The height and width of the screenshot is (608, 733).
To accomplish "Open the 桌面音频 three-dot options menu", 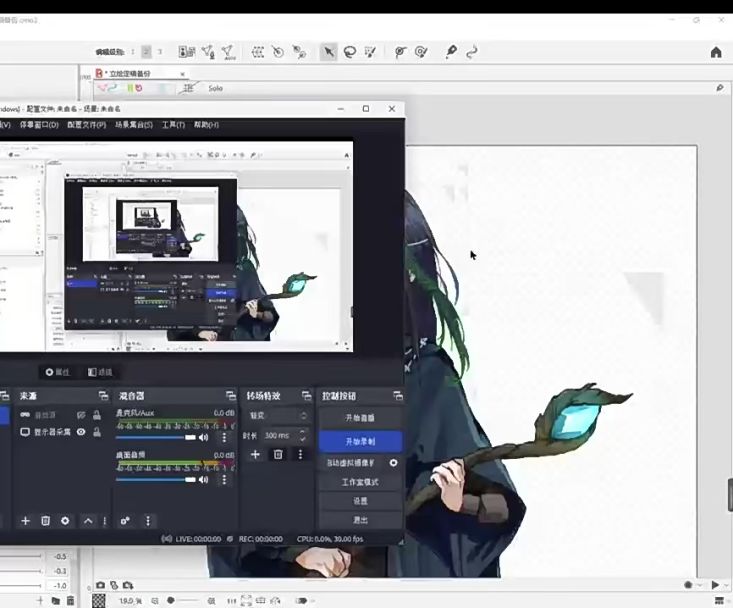I will click(x=223, y=479).
